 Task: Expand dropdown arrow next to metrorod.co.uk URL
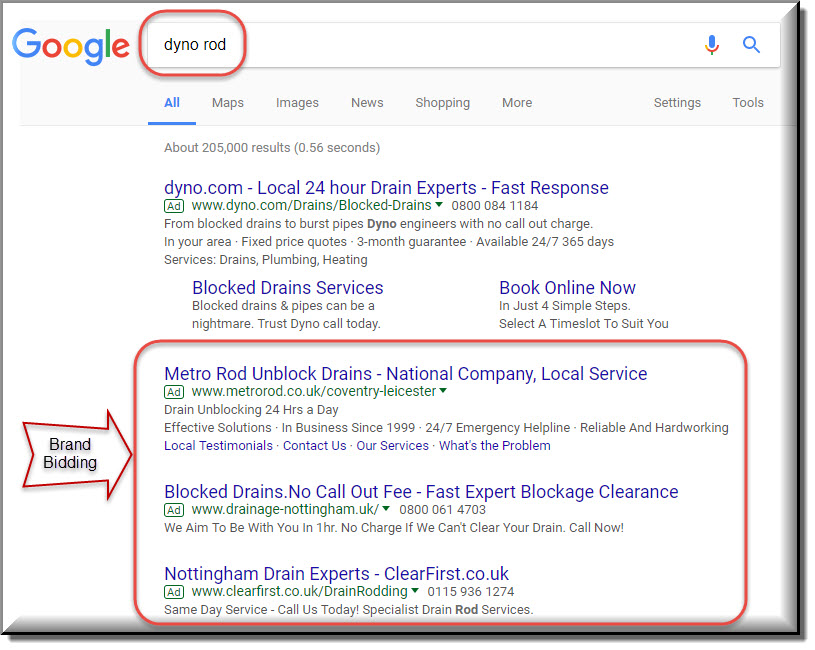tap(443, 391)
